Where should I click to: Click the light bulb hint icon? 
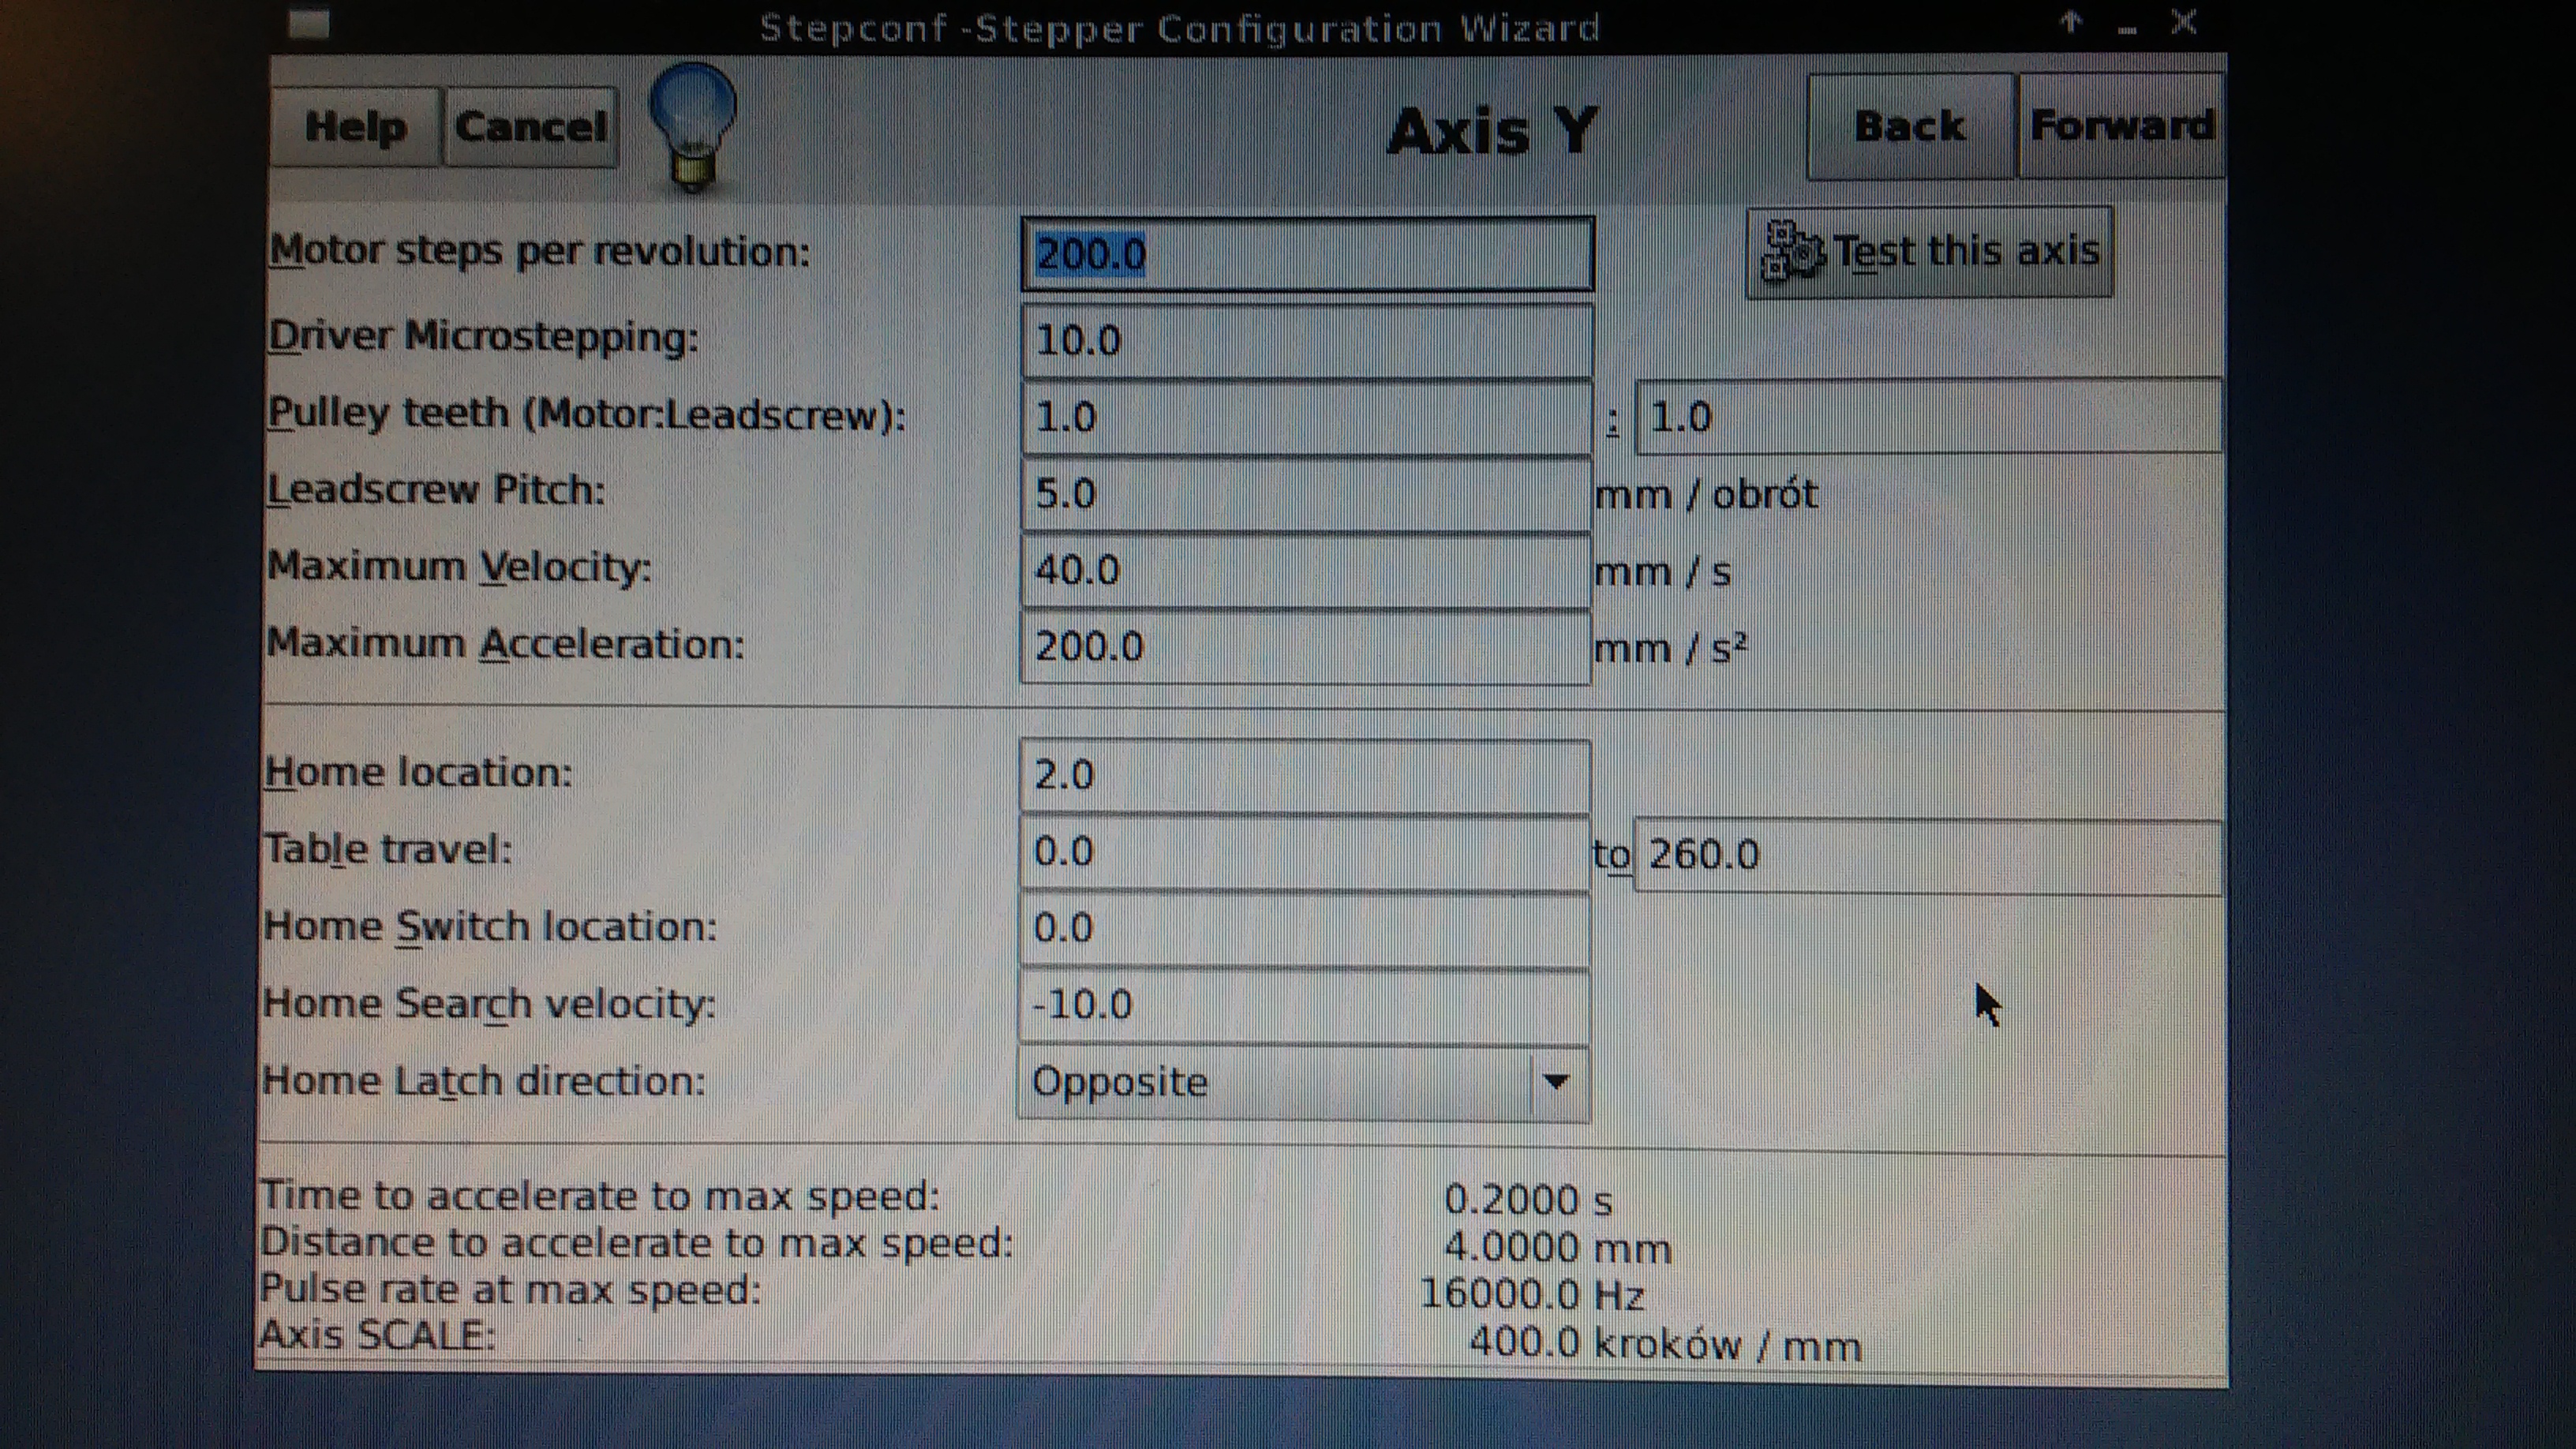pos(692,126)
